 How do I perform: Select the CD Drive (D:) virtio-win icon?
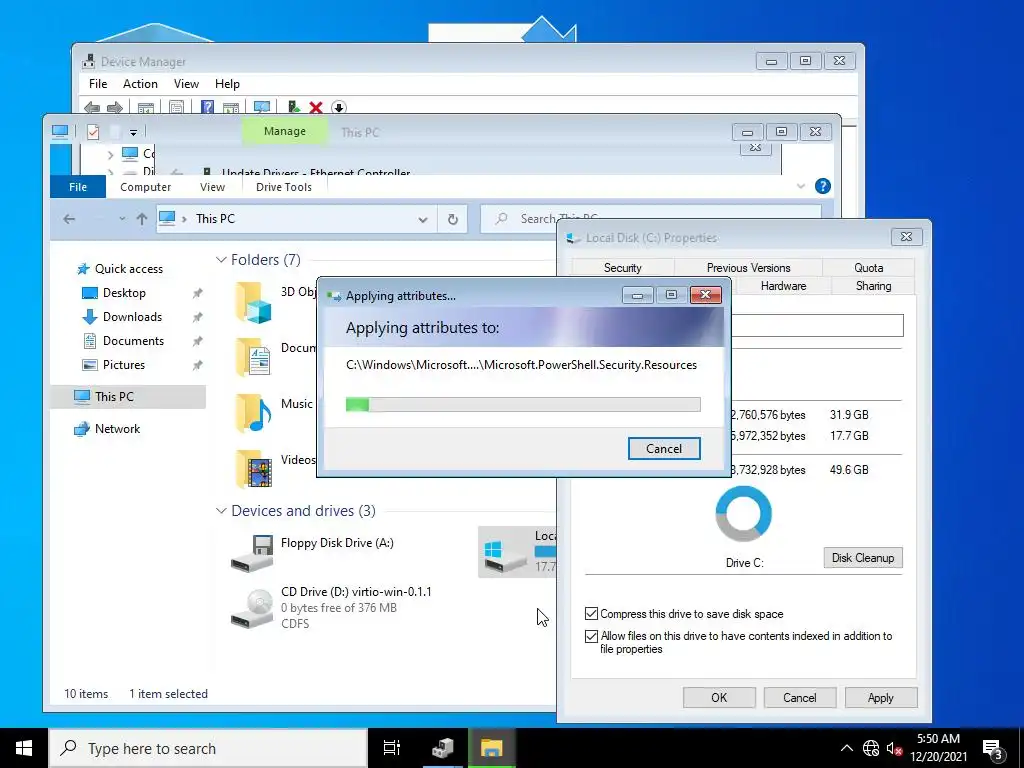click(x=253, y=609)
